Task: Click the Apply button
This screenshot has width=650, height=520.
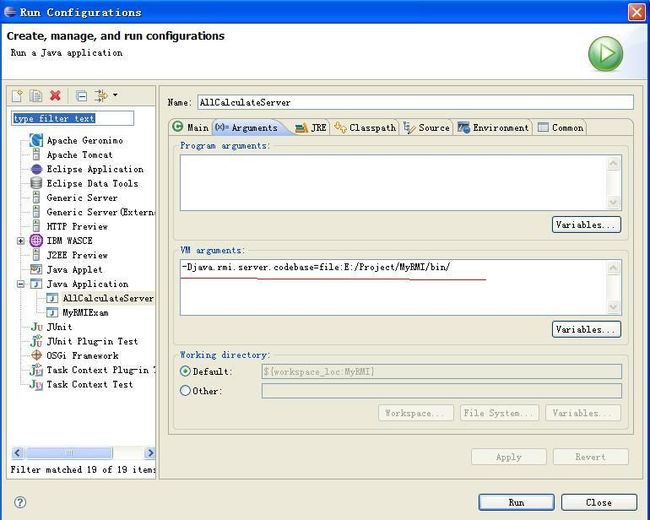Action: pos(509,457)
